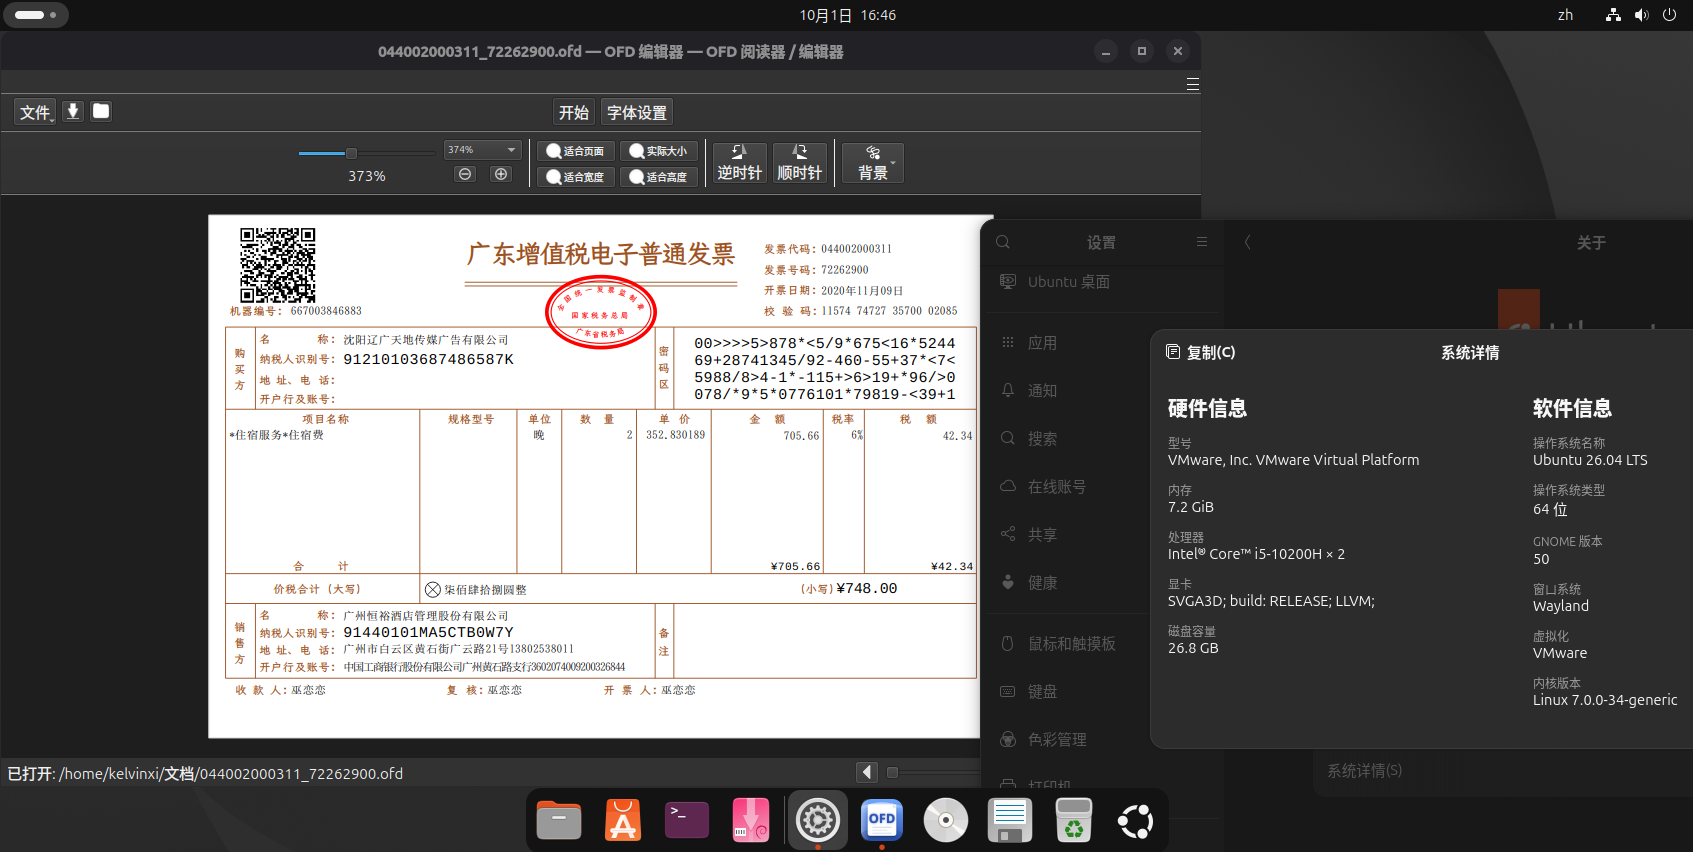
Task: Click the previous page arrow in status bar
Action: click(867, 772)
